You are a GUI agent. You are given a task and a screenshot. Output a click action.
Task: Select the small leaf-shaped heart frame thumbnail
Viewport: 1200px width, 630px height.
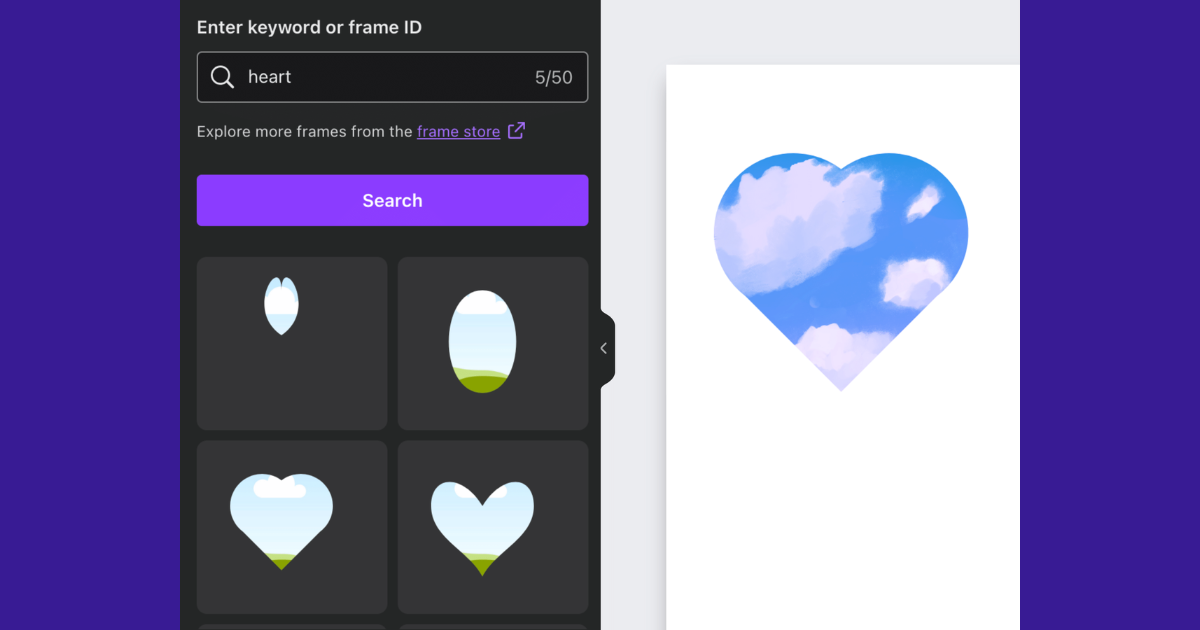[x=292, y=343]
